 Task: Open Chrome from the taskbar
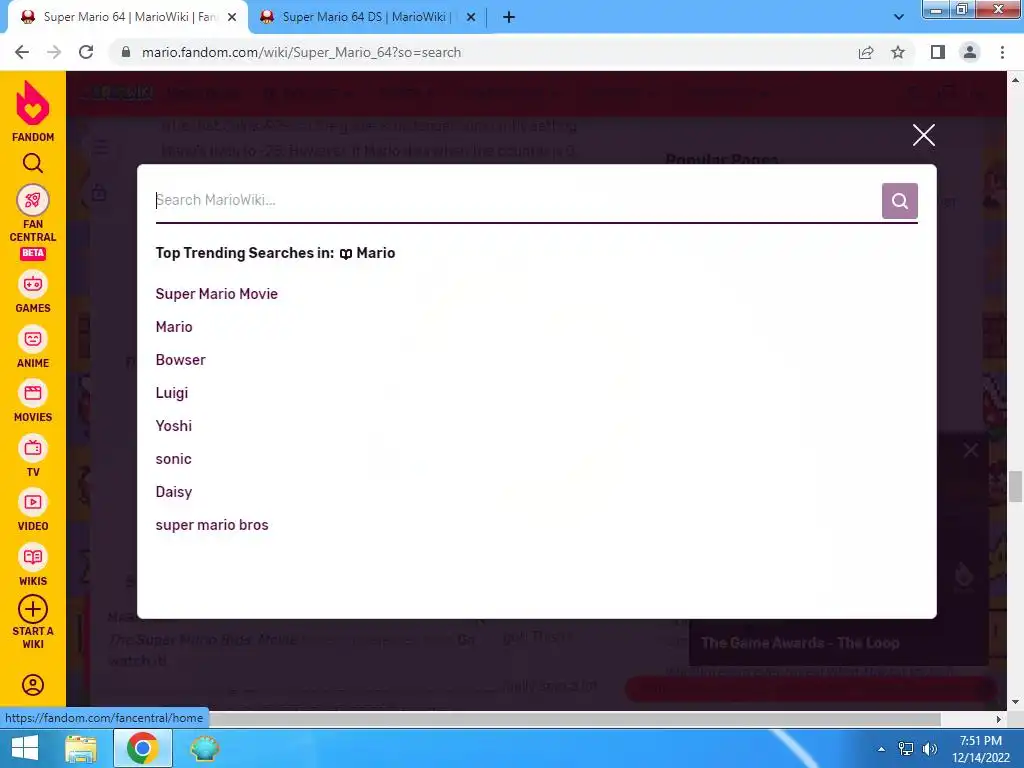(142, 748)
